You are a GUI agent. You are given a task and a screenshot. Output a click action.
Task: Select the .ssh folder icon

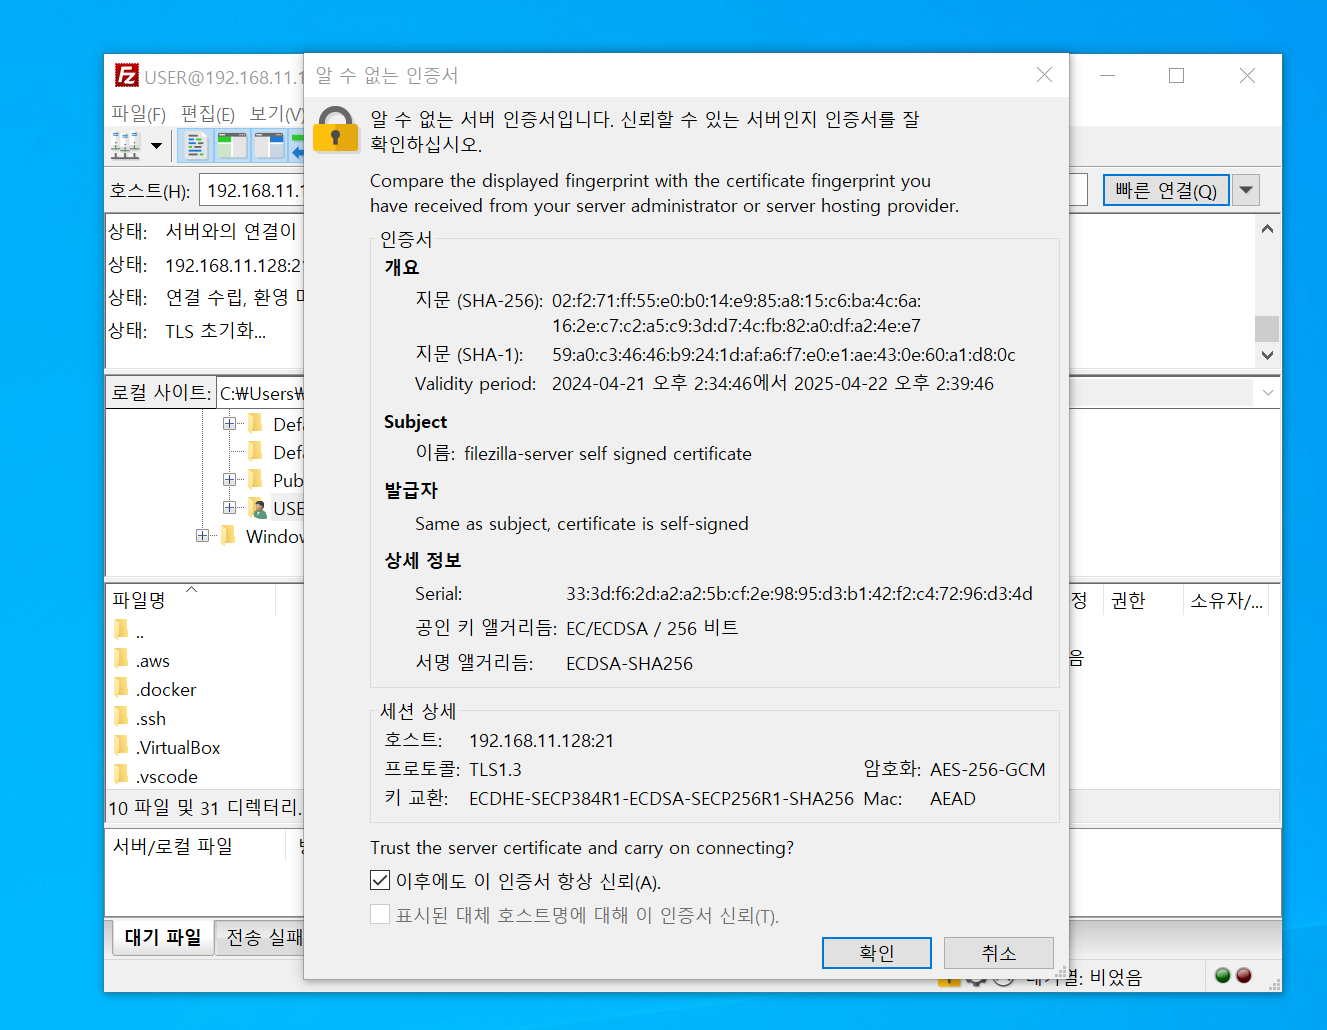(x=121, y=717)
